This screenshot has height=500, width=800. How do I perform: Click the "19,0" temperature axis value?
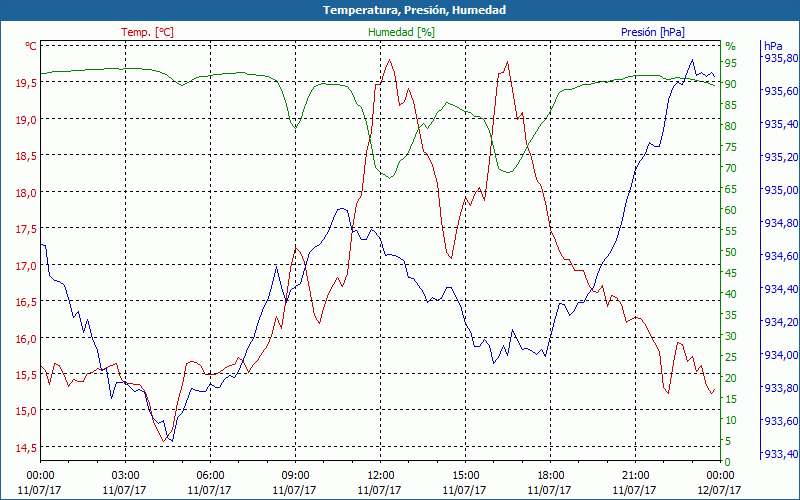pyautogui.click(x=26, y=119)
